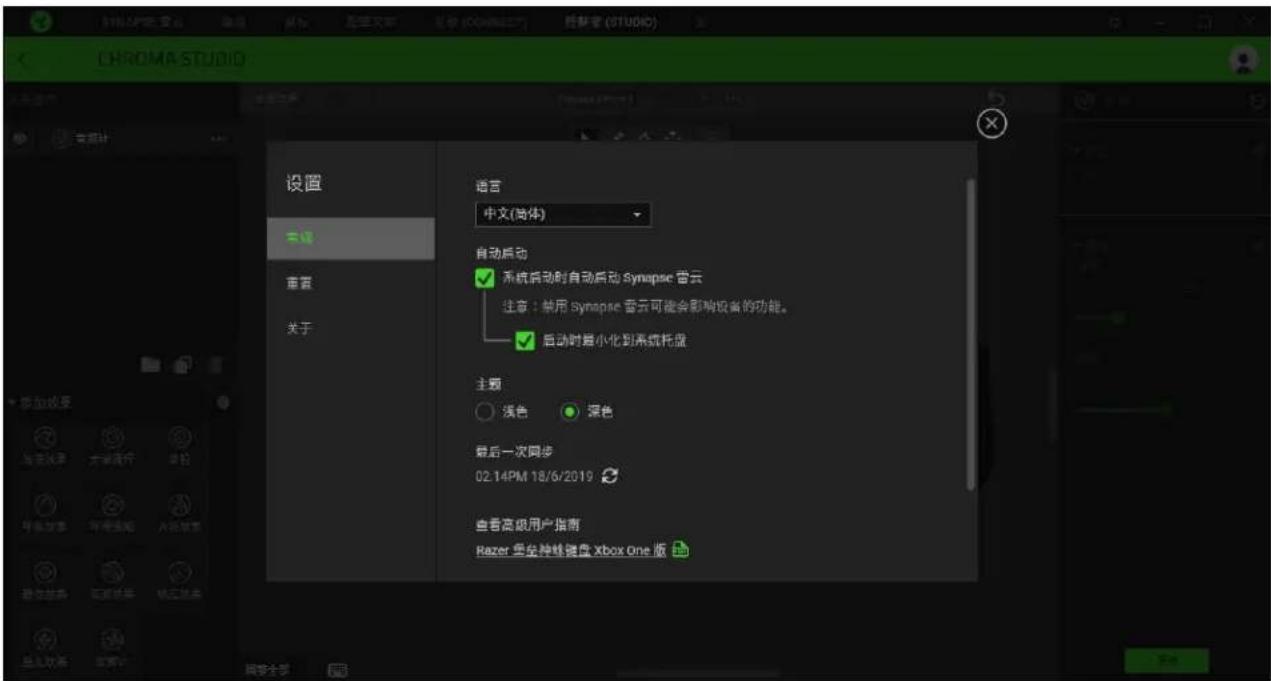
Task: Open the language dropdown showing 中文(简体)
Action: (x=562, y=214)
